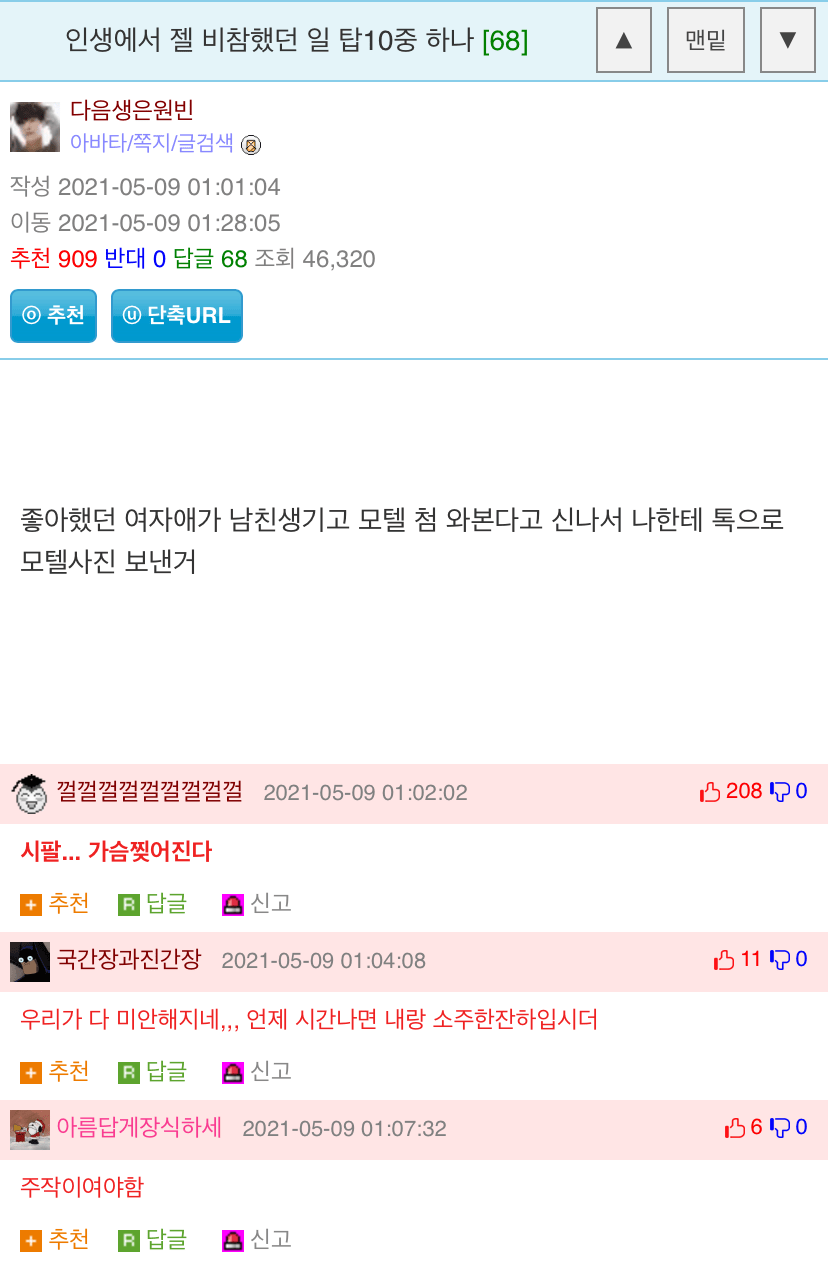Click 답글 under the 소주한잔 comment
The width and height of the screenshot is (828, 1268).
153,1072
